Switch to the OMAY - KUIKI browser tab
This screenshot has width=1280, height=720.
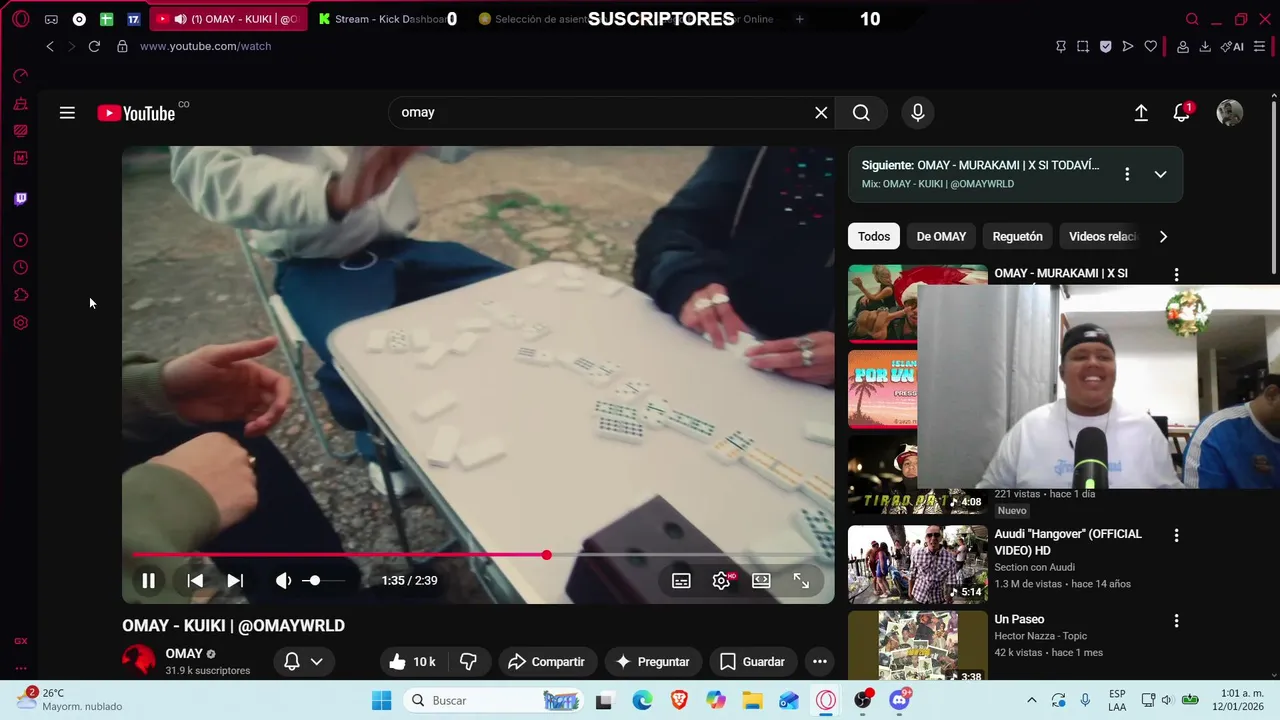[229, 19]
